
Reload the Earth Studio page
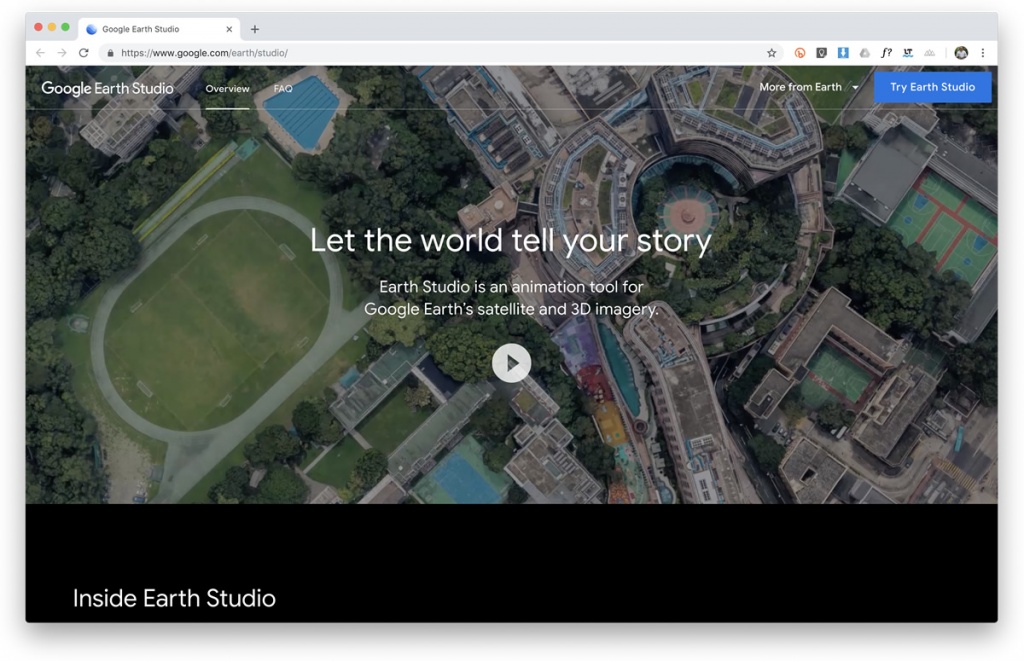click(x=85, y=53)
